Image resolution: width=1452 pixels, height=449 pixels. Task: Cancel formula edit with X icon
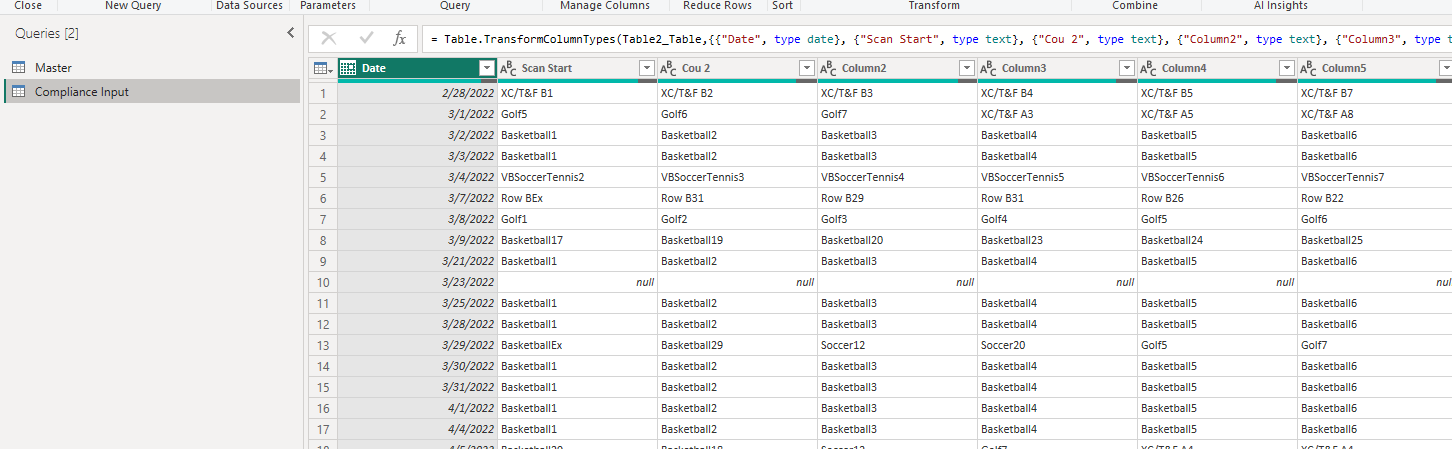point(328,38)
